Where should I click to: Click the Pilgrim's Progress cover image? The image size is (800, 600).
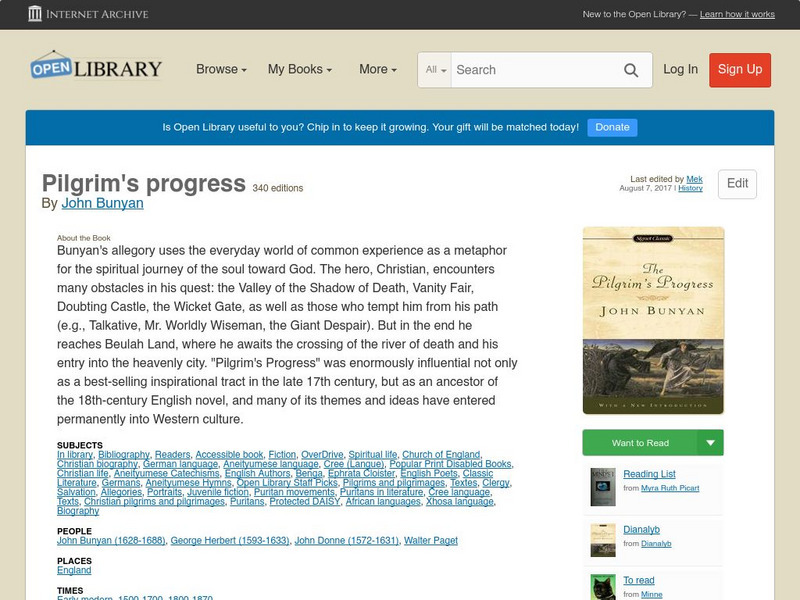pyautogui.click(x=653, y=320)
